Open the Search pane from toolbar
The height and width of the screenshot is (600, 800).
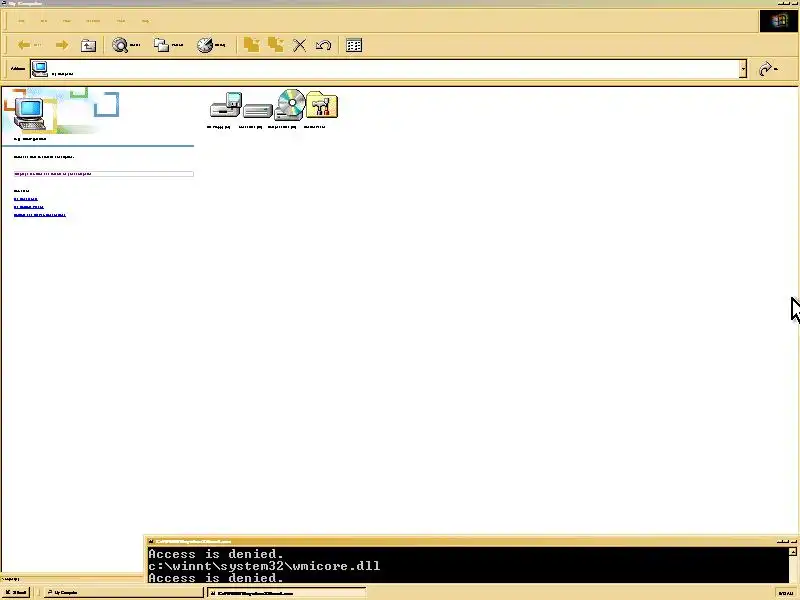[126, 45]
